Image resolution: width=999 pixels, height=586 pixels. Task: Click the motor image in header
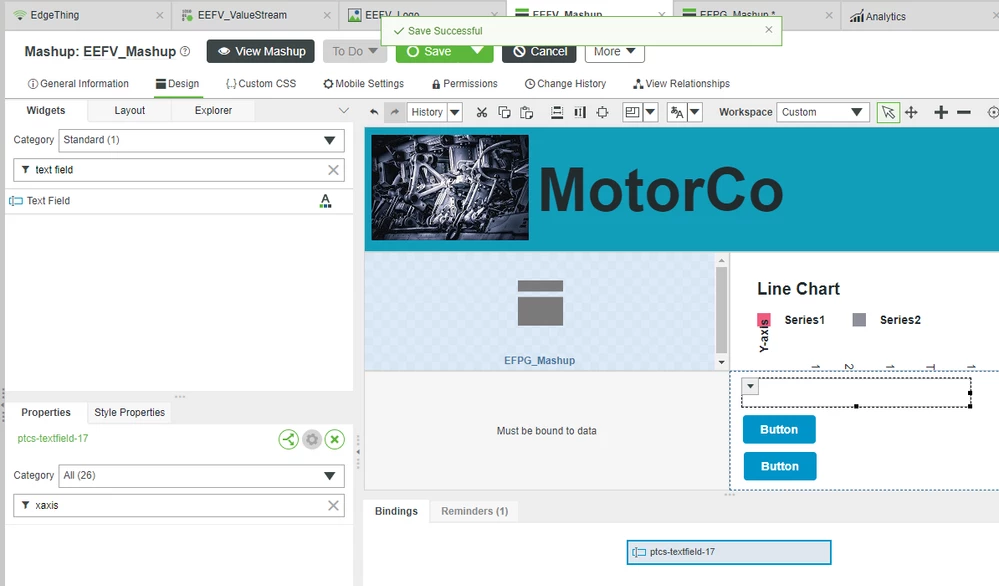point(450,187)
